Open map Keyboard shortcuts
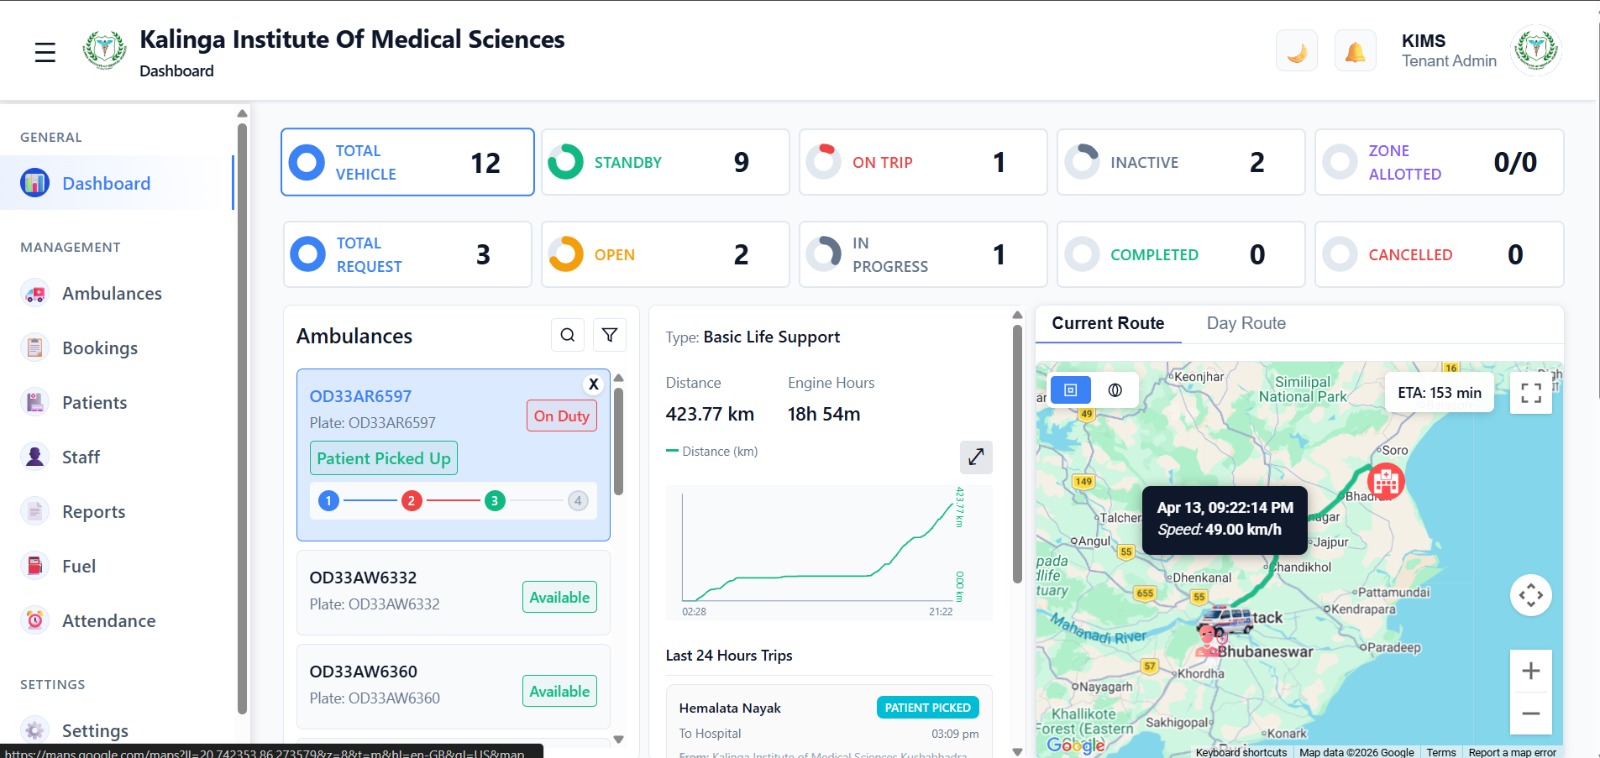 point(1241,752)
